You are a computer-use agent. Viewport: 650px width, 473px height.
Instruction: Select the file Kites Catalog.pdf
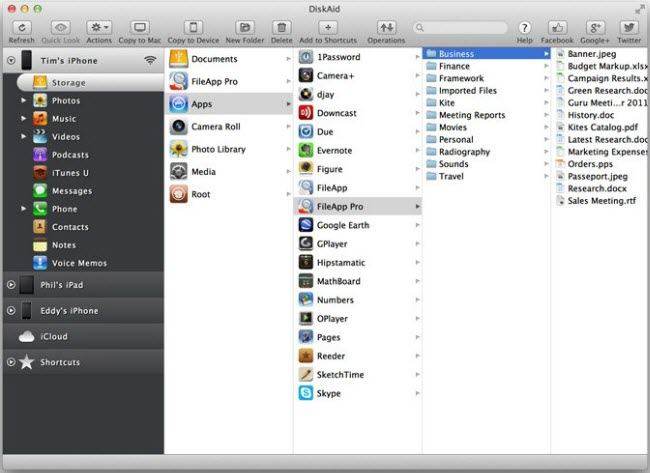click(601, 127)
